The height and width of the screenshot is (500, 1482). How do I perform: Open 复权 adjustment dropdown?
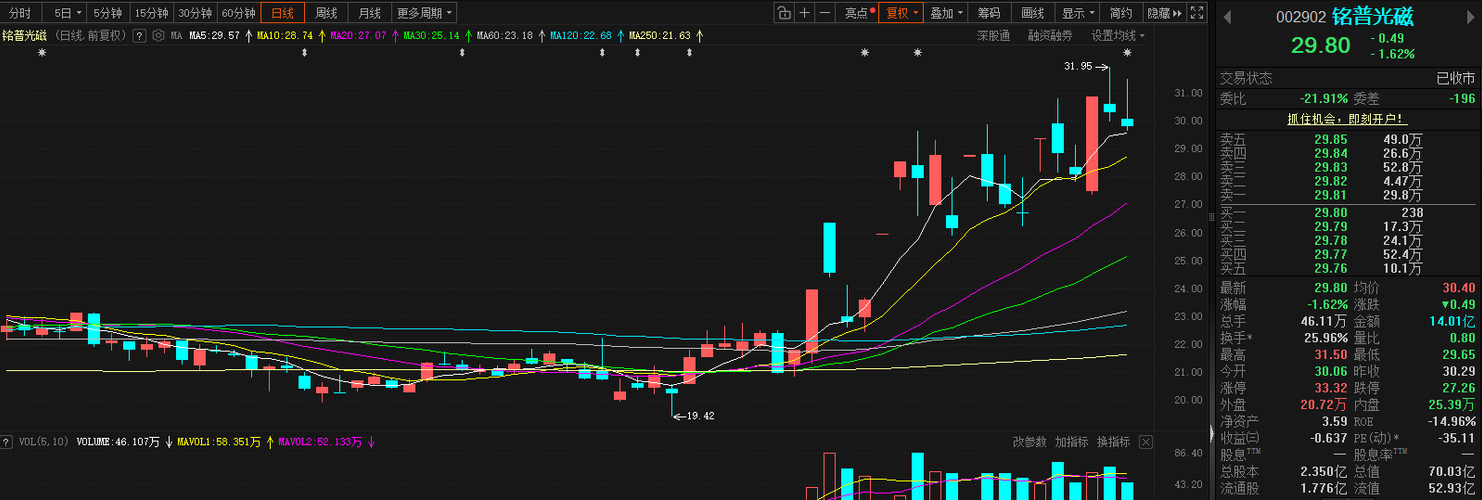(901, 13)
